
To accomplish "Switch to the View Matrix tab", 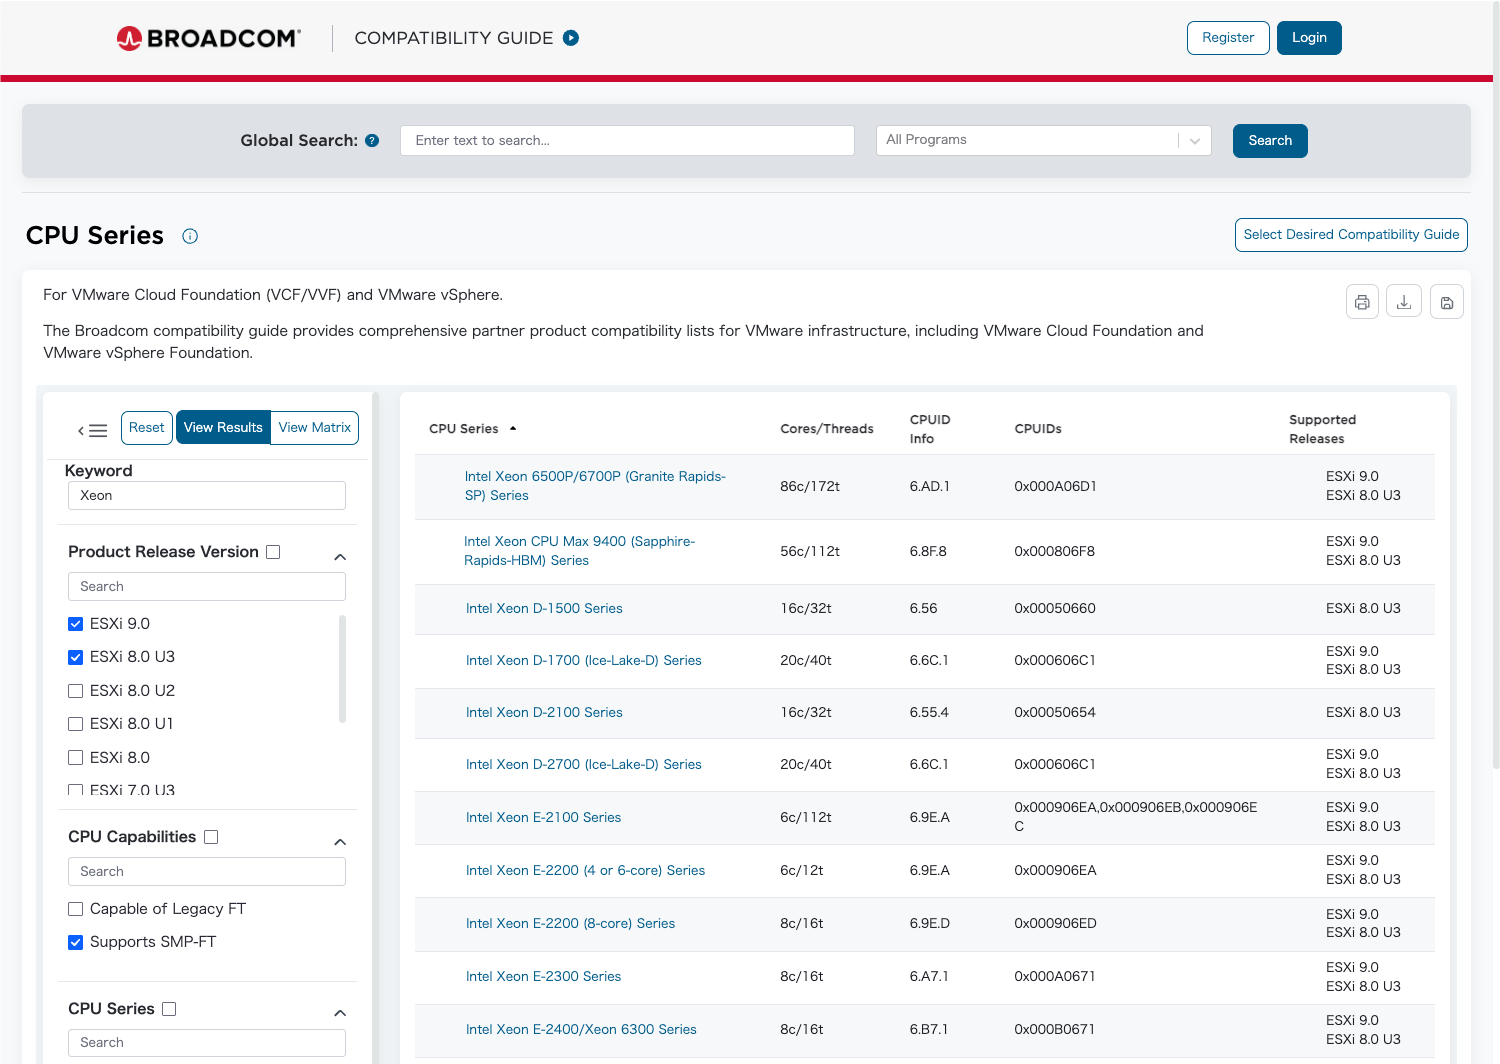I will pos(314,427).
